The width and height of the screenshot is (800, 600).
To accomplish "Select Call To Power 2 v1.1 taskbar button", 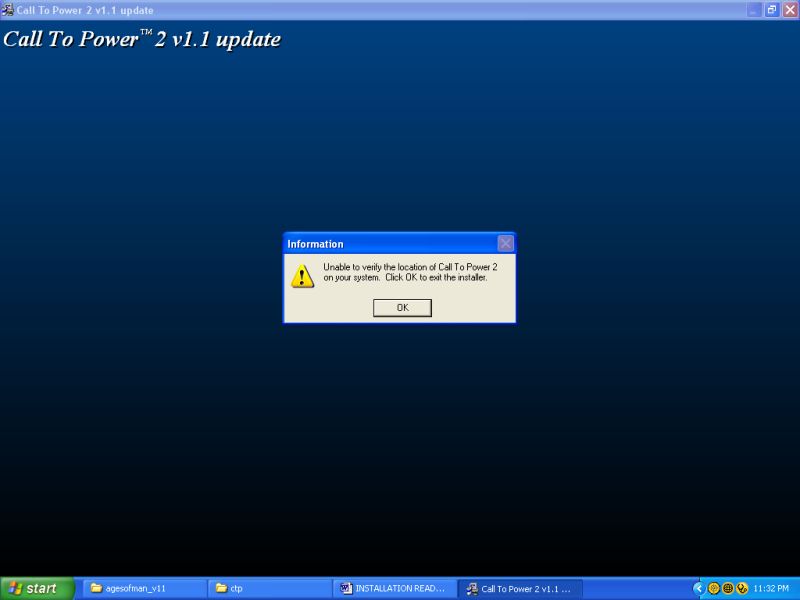I will [519, 589].
